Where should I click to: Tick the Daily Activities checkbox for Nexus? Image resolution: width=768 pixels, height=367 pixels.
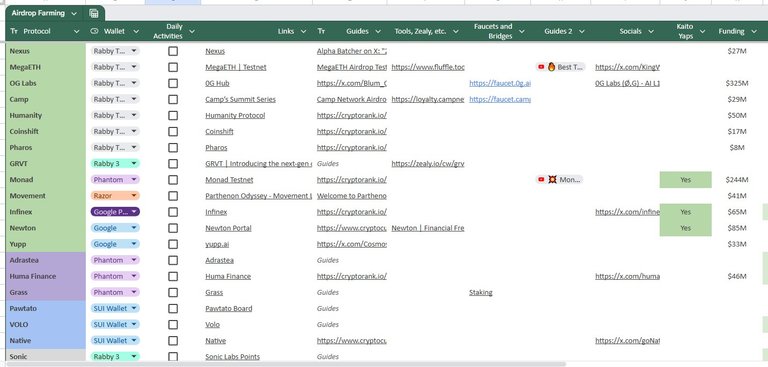tap(173, 51)
